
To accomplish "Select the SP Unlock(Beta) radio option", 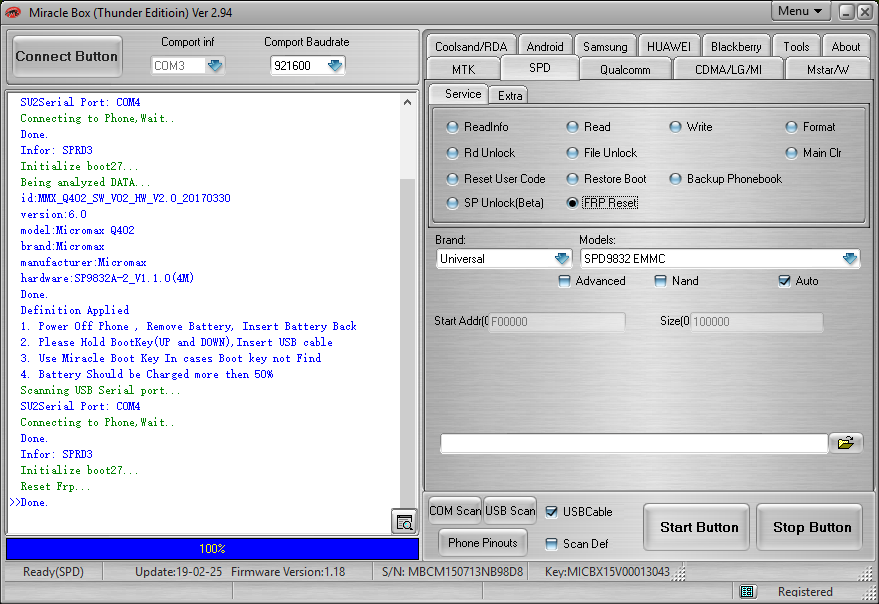I will [495, 203].
